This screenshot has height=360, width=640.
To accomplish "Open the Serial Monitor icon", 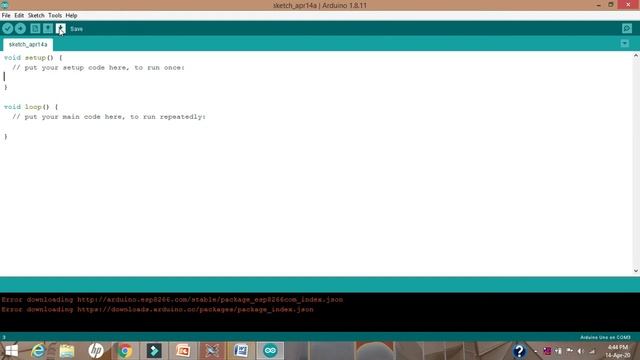I will click(x=627, y=29).
